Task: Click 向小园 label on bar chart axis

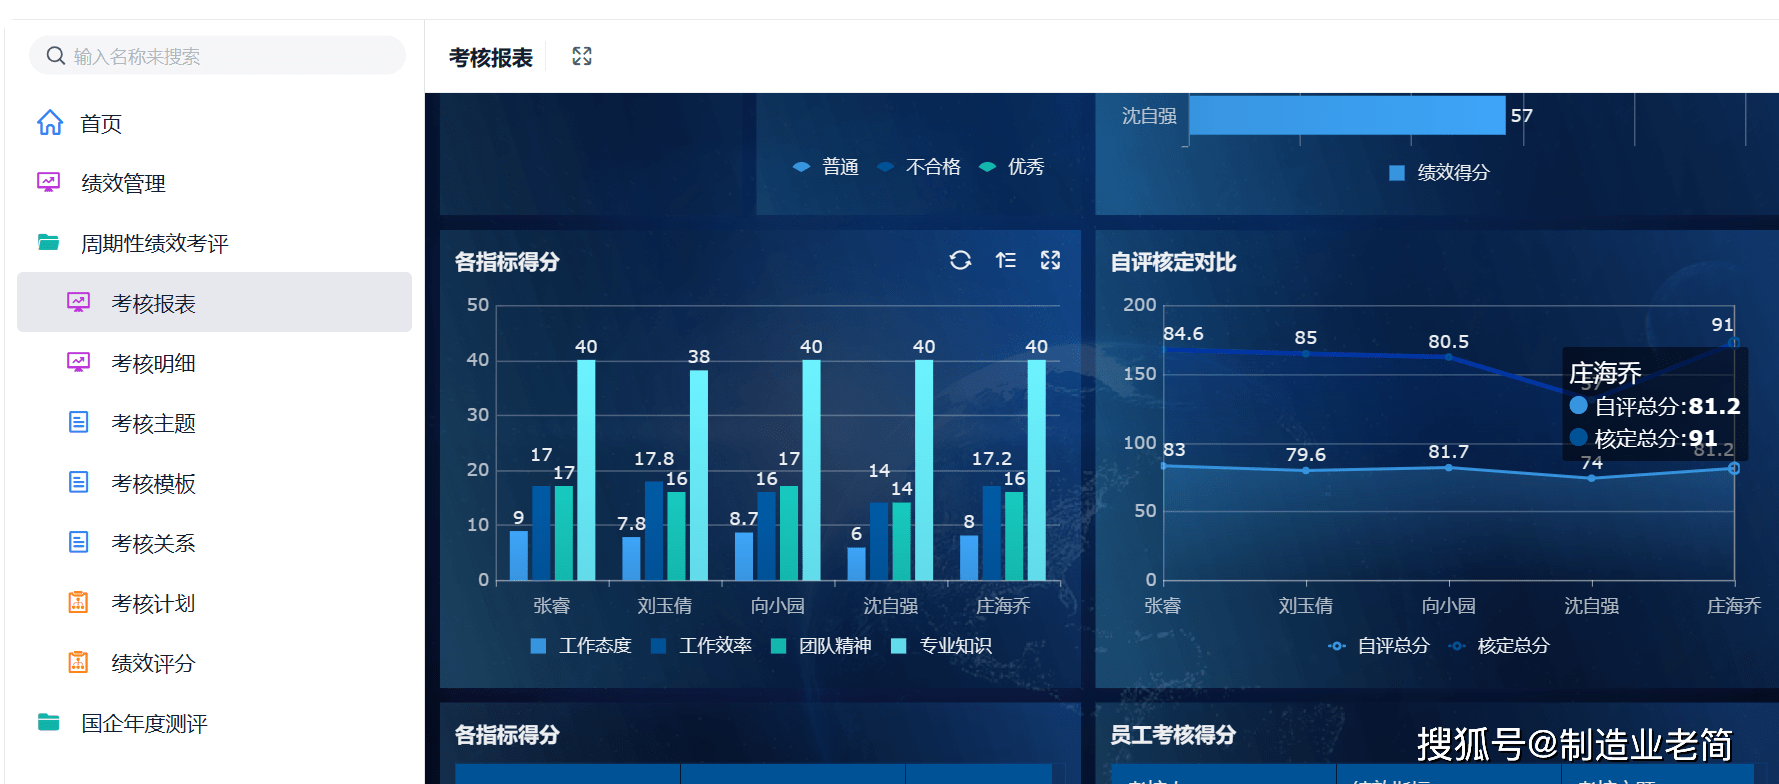Action: [x=778, y=606]
